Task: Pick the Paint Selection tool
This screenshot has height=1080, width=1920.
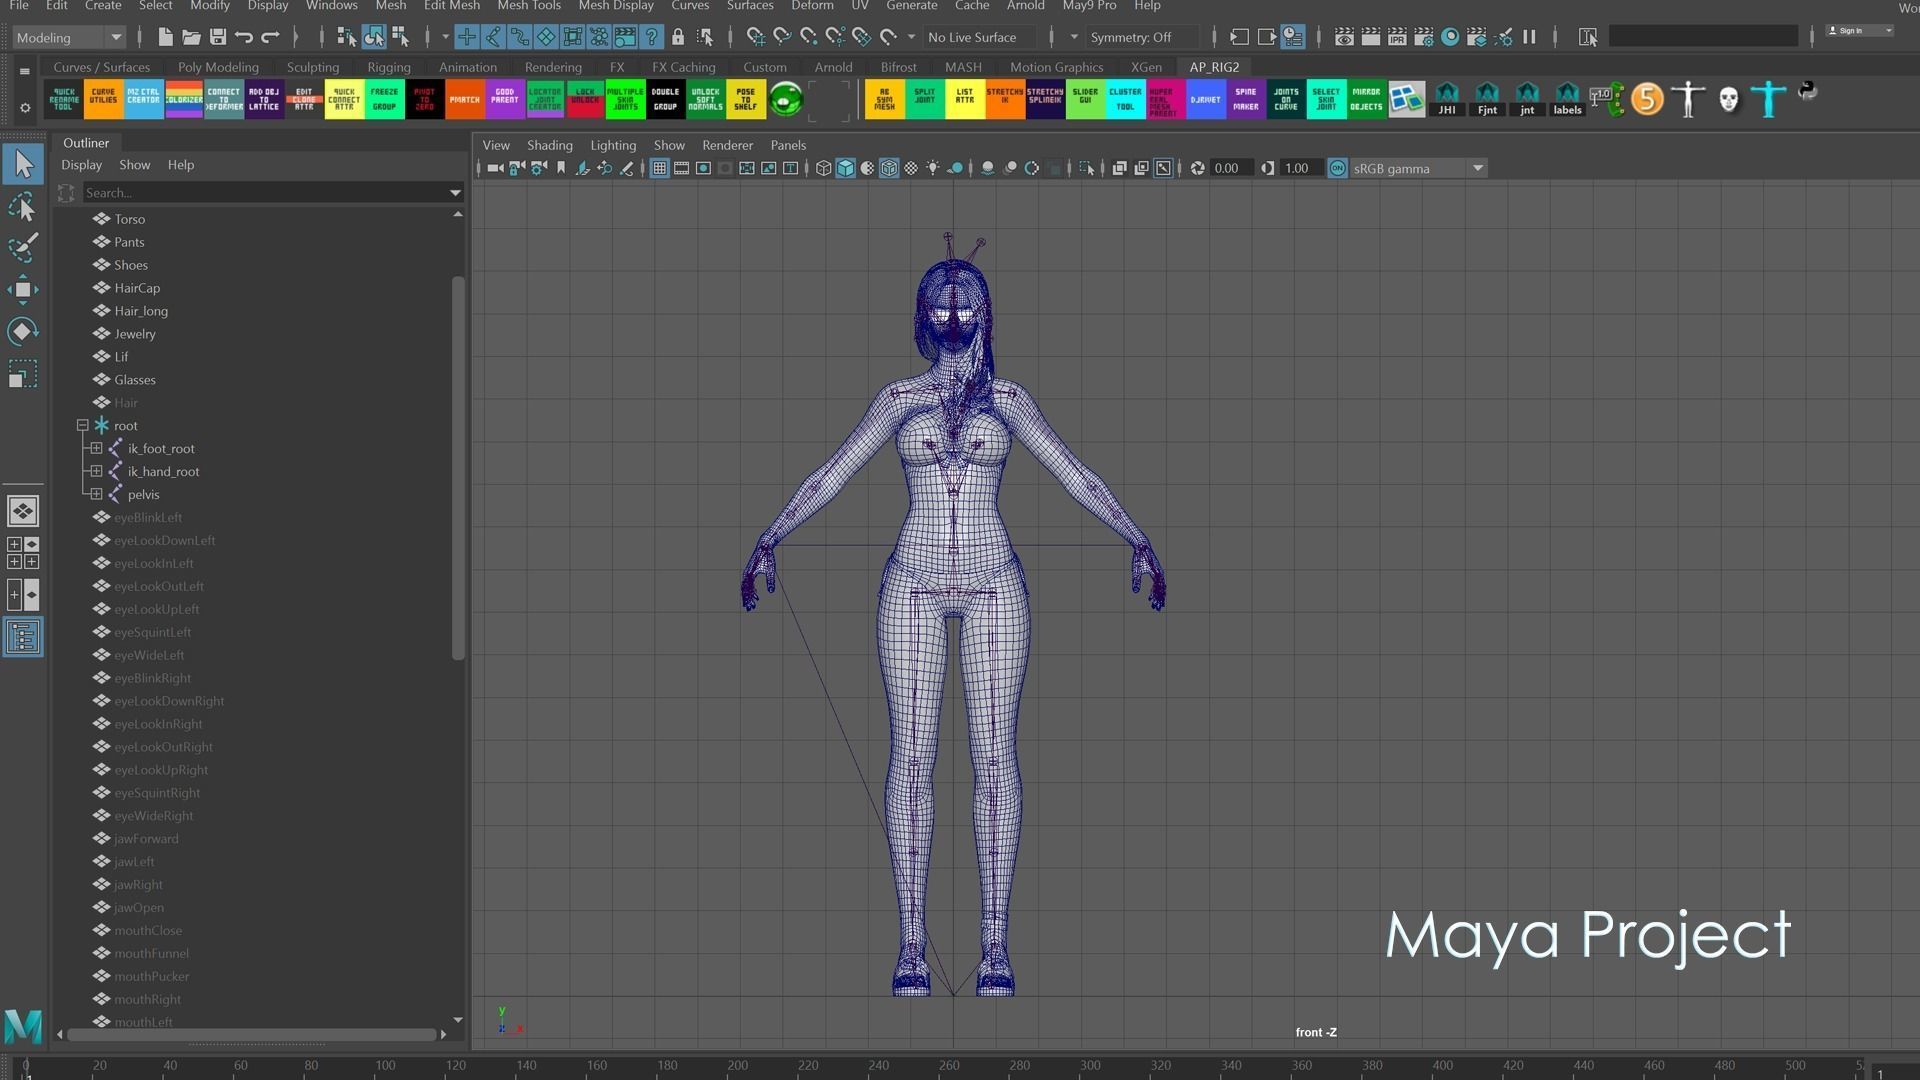Action: [23, 247]
